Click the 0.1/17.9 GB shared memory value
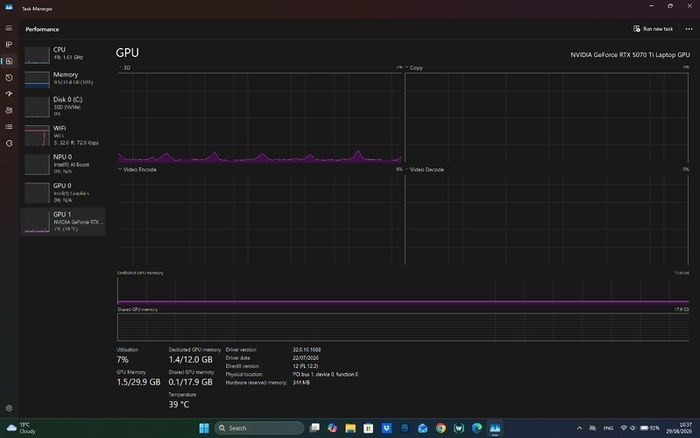Viewport: 700px width, 438px height. pos(190,382)
